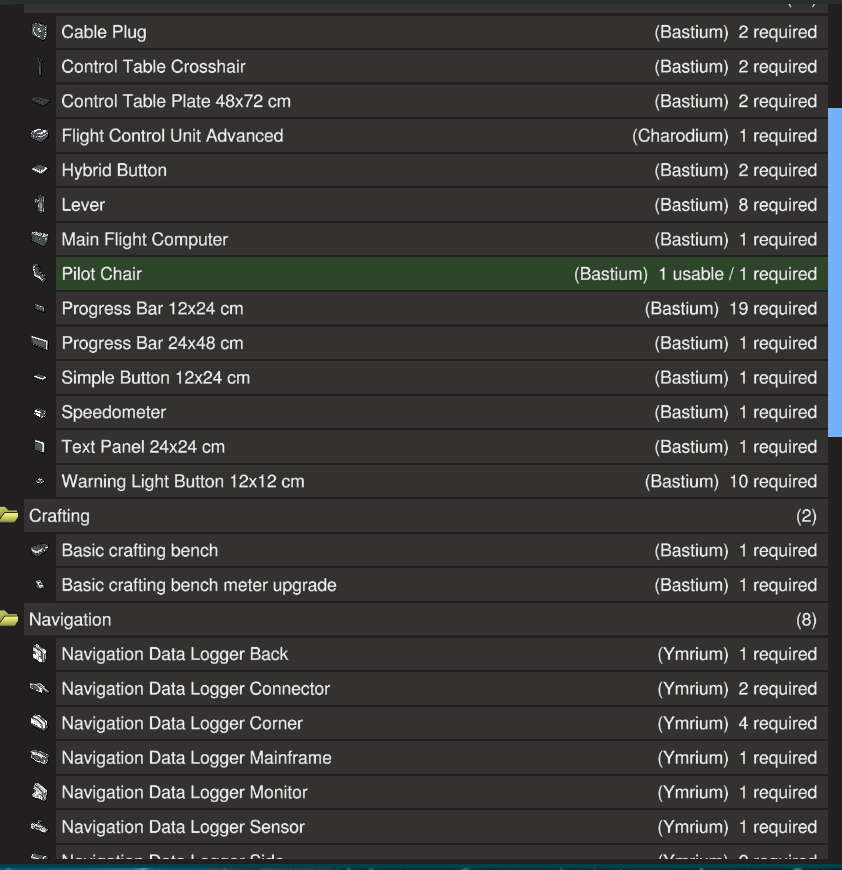The image size is (842, 870).
Task: Collapse the Crafting category folder
Action: [x=10, y=516]
